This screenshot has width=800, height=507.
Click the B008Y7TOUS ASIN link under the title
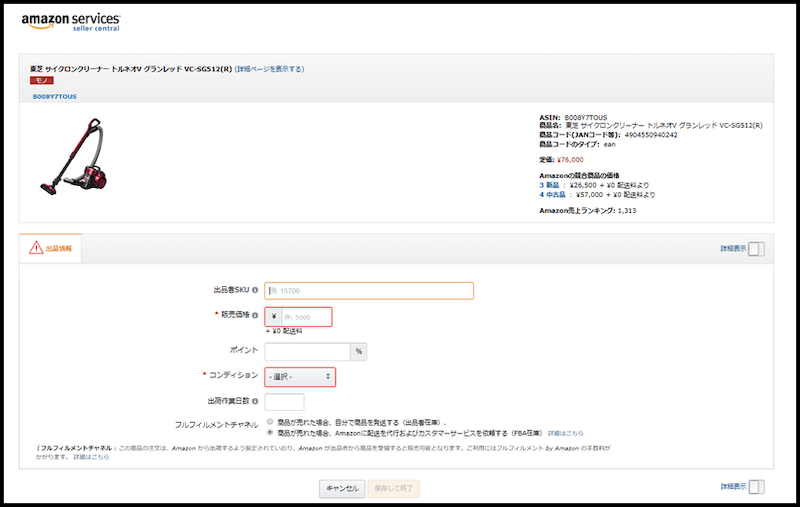tap(55, 96)
